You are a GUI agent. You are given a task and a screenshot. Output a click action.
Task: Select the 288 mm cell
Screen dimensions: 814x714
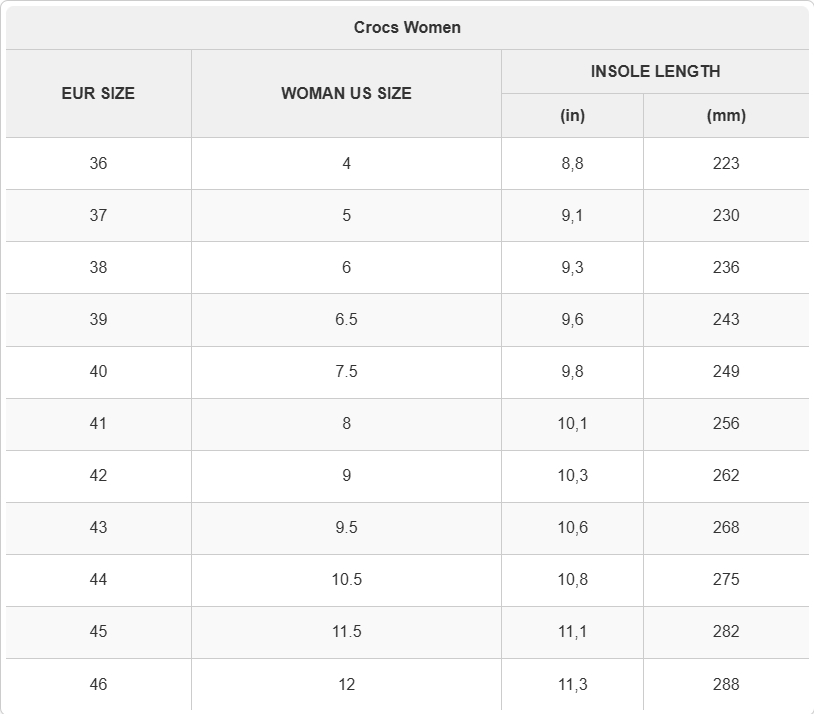[726, 684]
